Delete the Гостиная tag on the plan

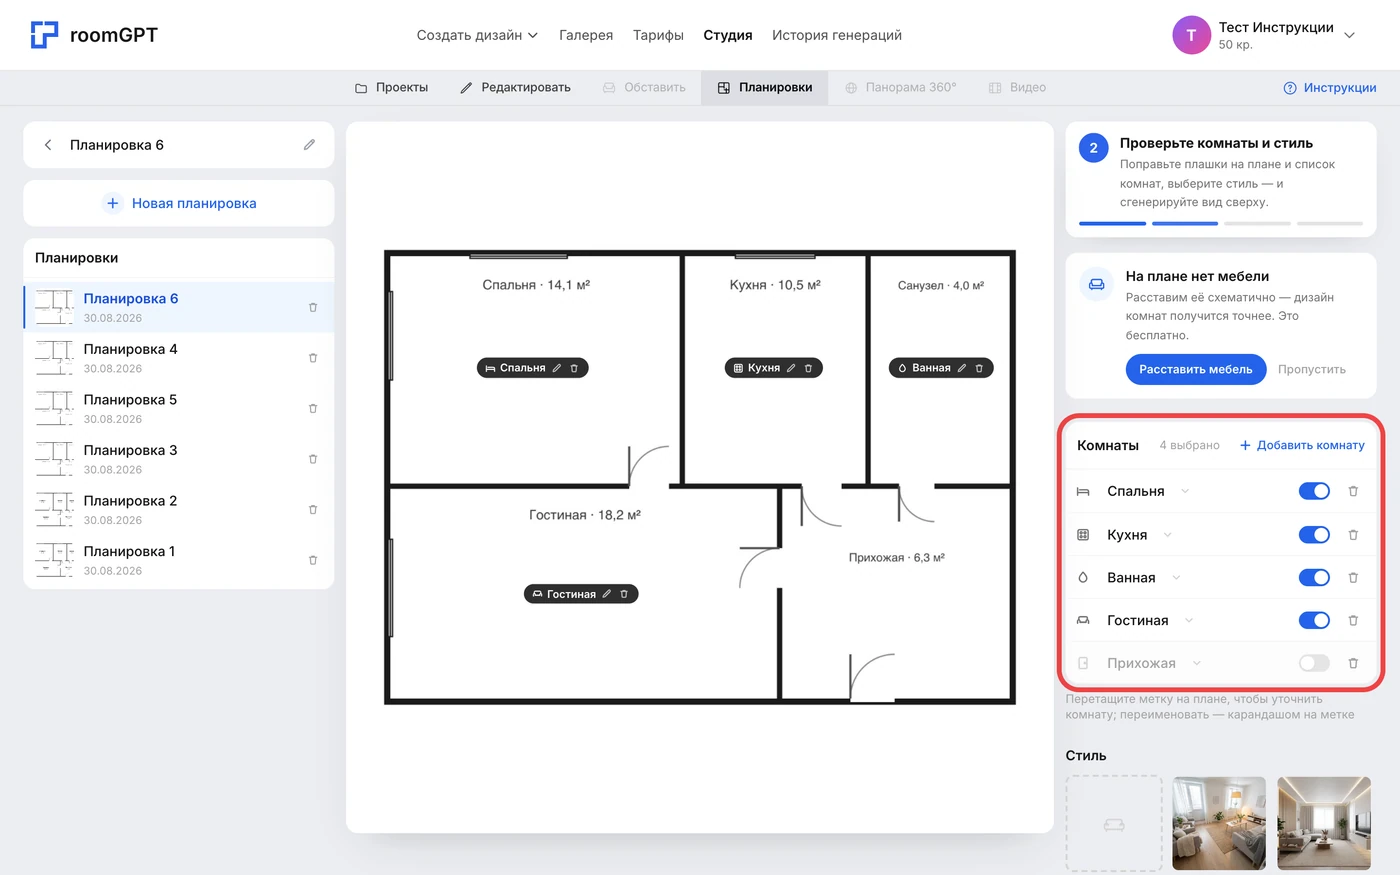click(624, 594)
